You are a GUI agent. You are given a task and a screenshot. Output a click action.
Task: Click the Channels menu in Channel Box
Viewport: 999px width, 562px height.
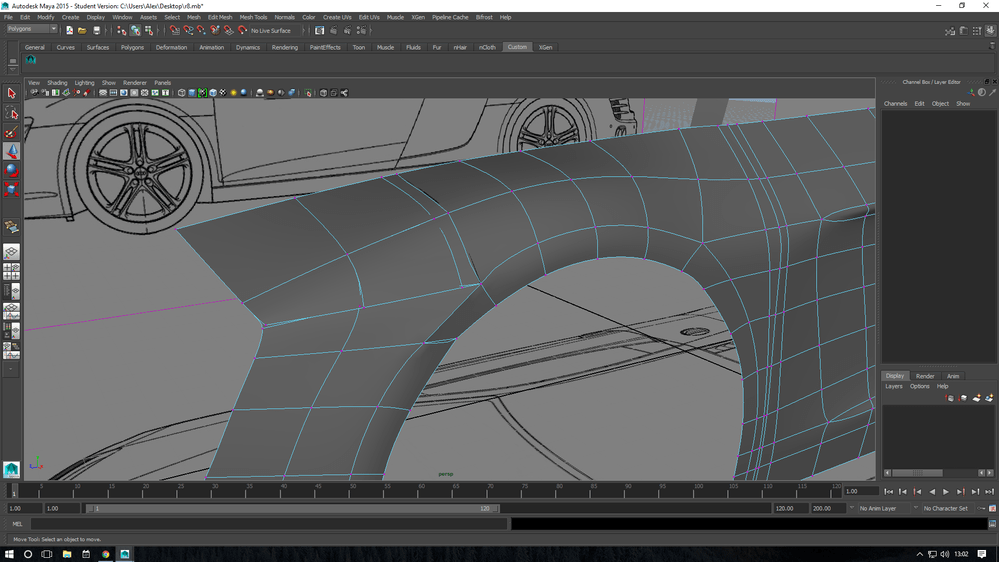click(x=895, y=104)
